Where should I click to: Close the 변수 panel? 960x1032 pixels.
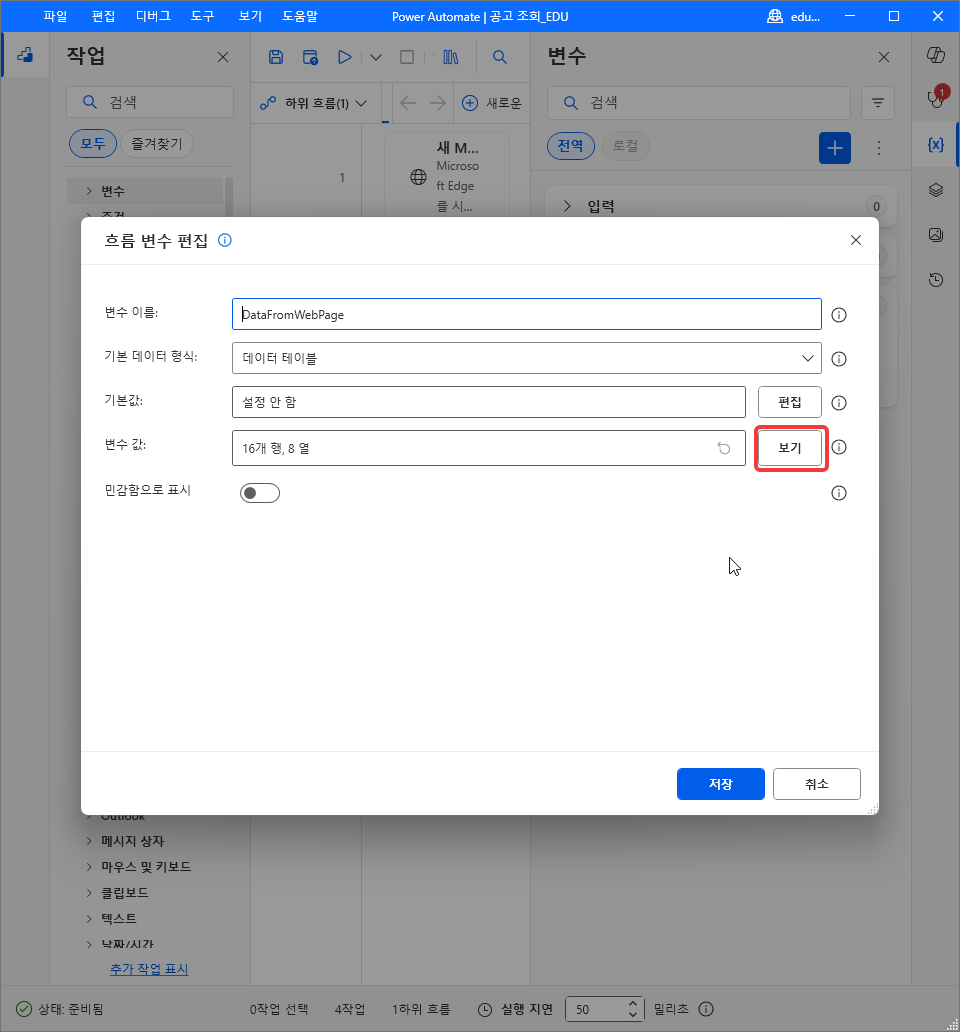884,57
